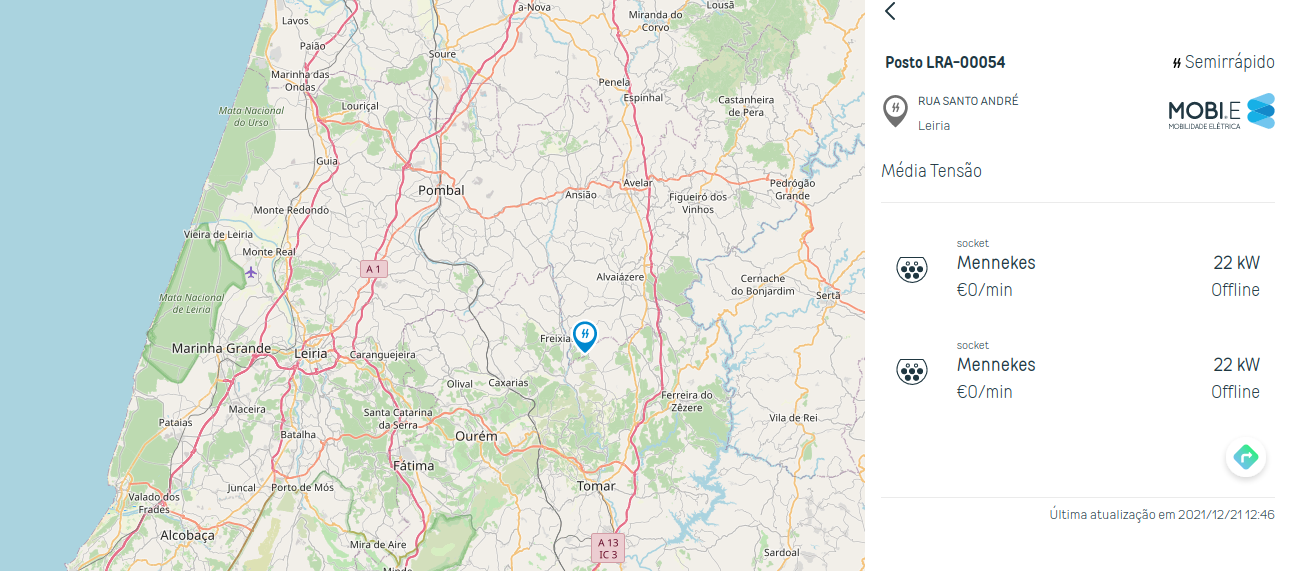This screenshot has width=1290, height=571.
Task: Click the airplane airport icon near Monte Real
Action: point(250,271)
